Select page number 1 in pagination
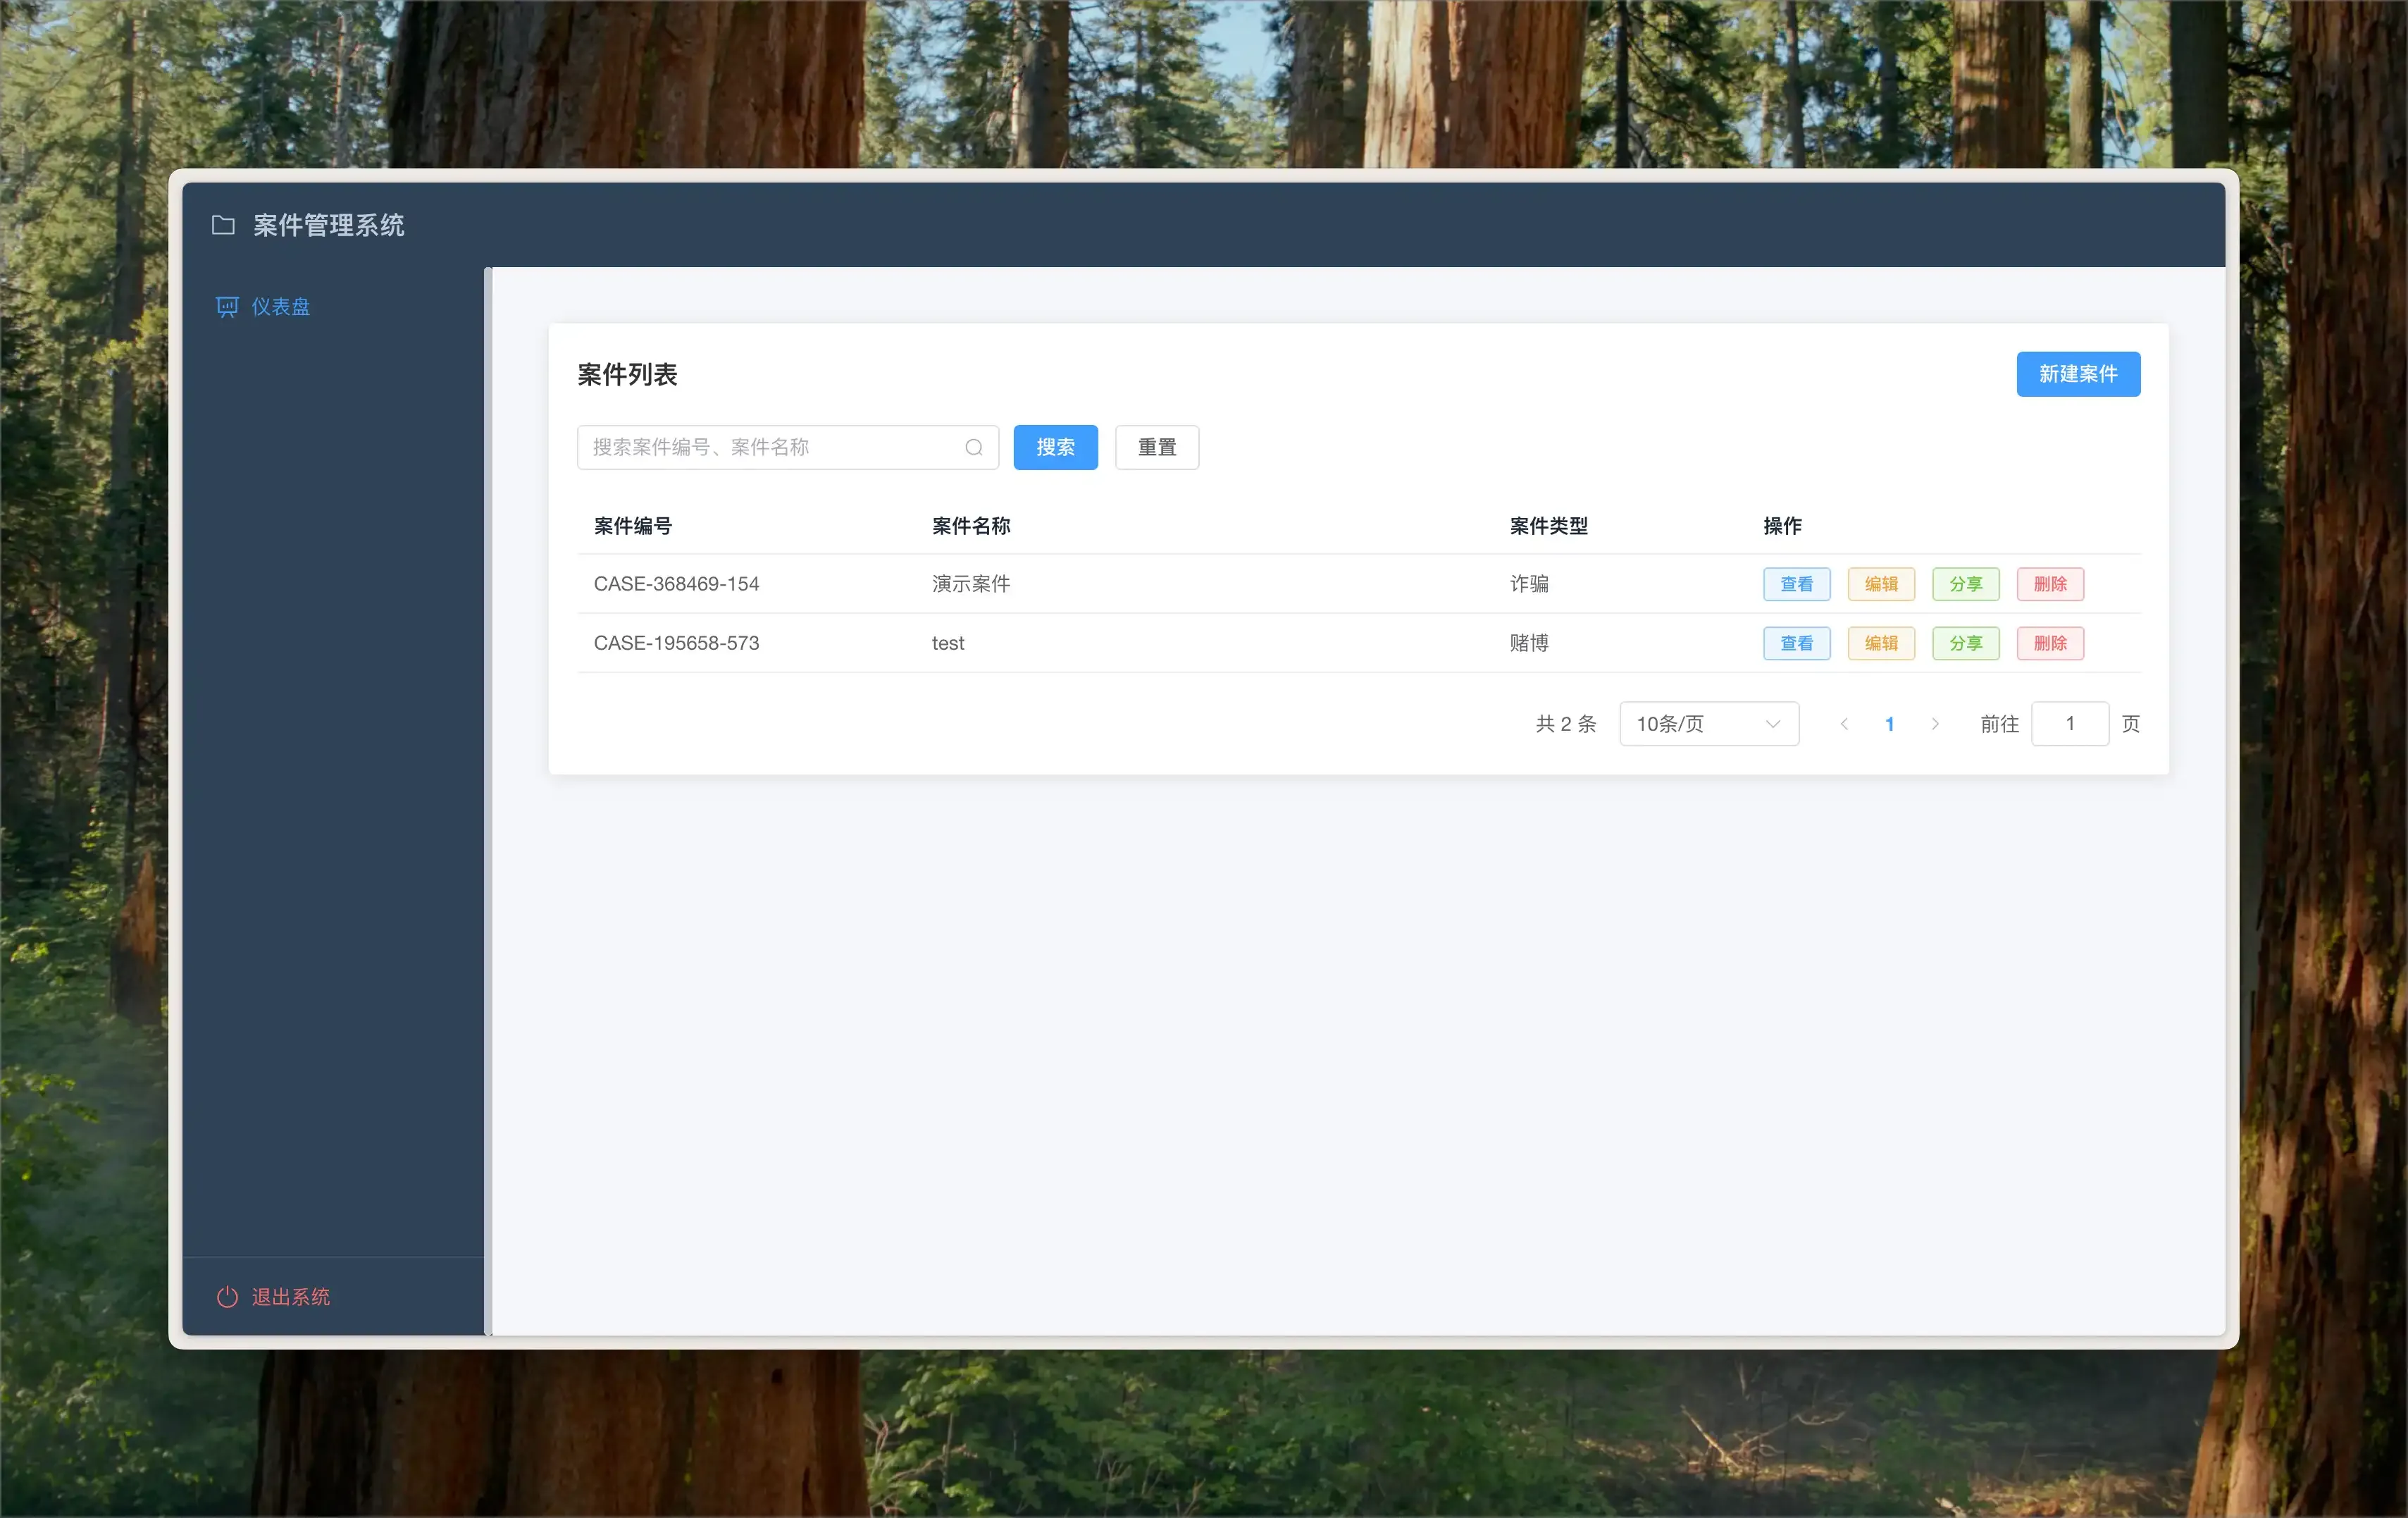The width and height of the screenshot is (2408, 1518). pyautogui.click(x=1889, y=723)
